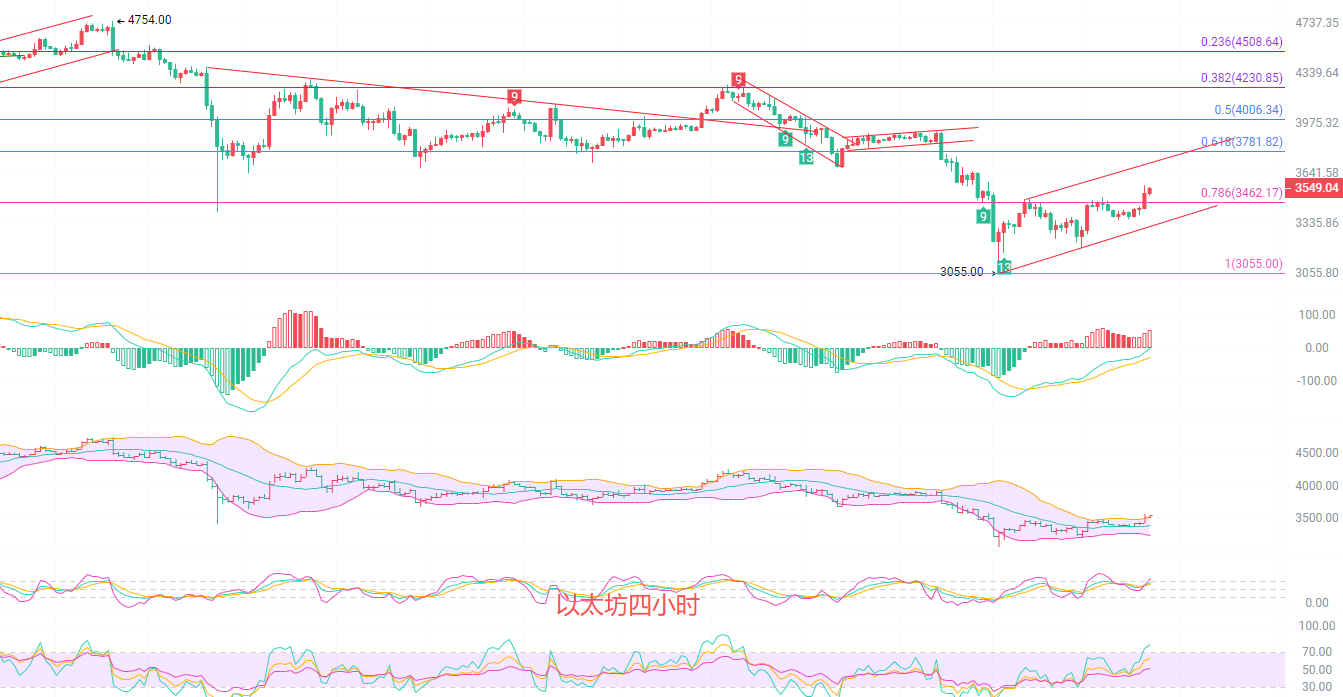Viewport: 1343px width, 697px height.
Task: Click the 3055.00 low annotation with arrow
Action: click(967, 271)
